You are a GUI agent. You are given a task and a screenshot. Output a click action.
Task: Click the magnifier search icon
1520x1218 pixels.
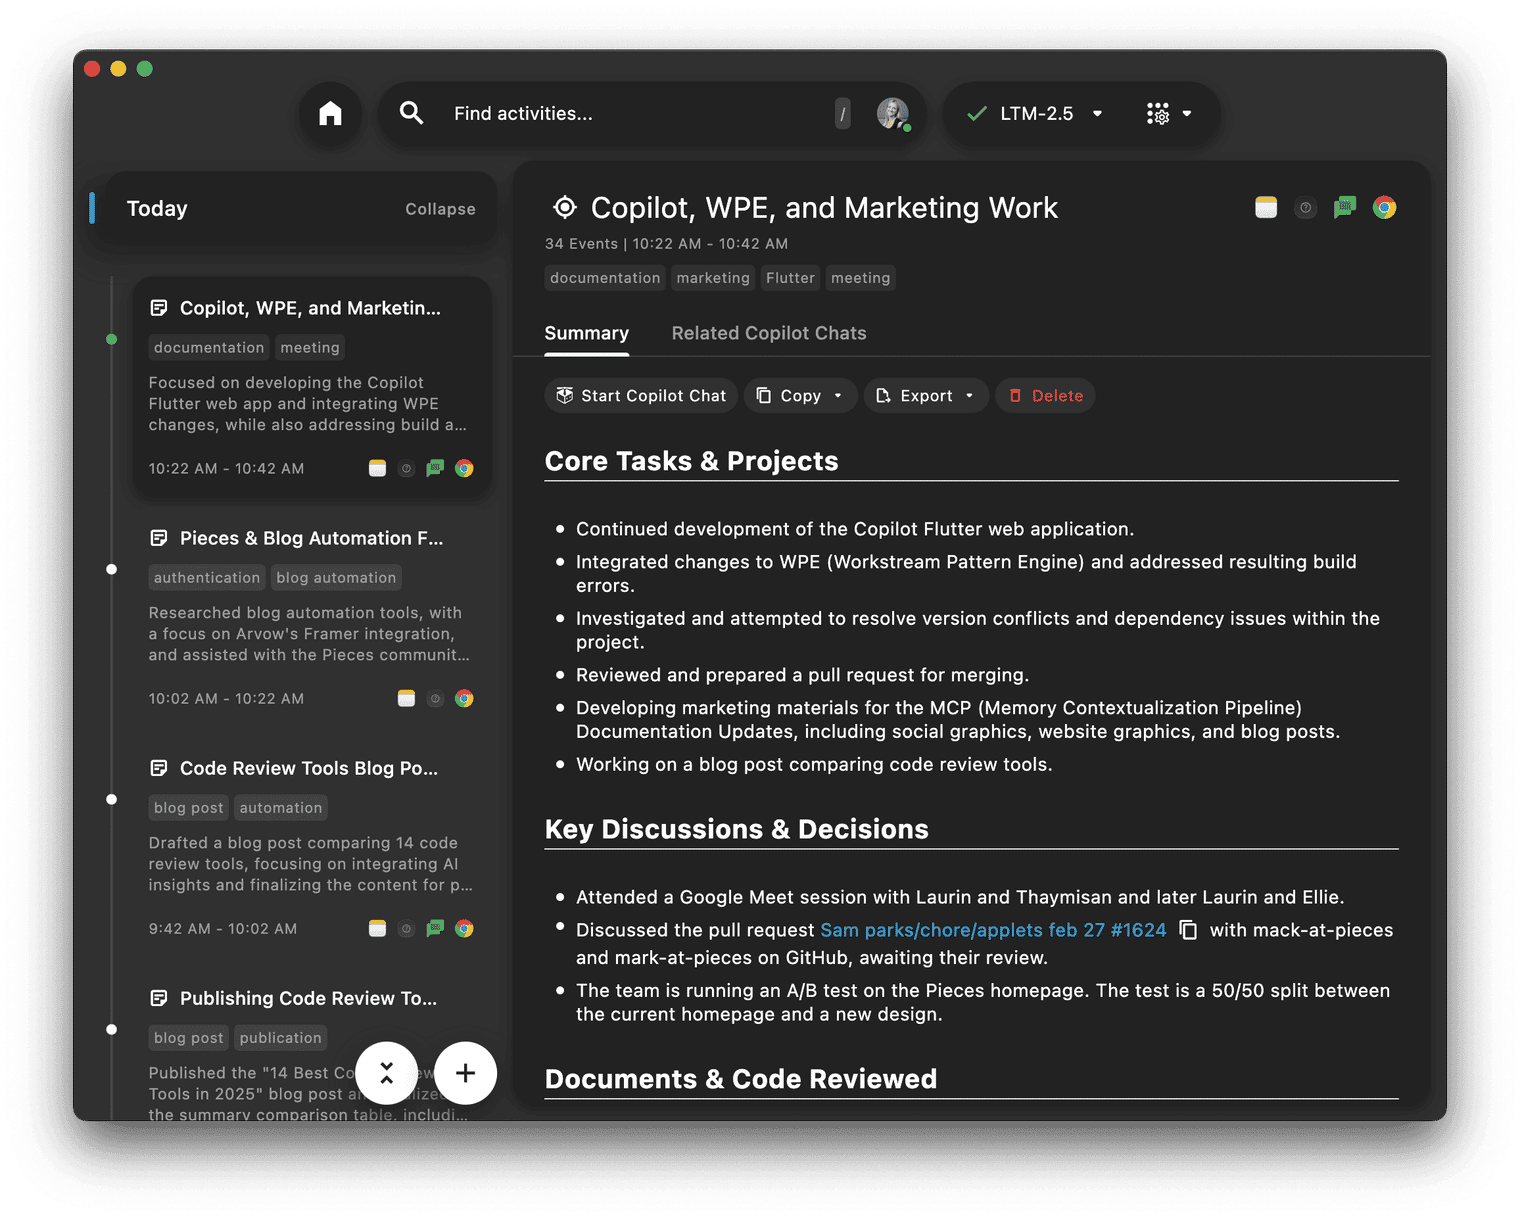(411, 113)
